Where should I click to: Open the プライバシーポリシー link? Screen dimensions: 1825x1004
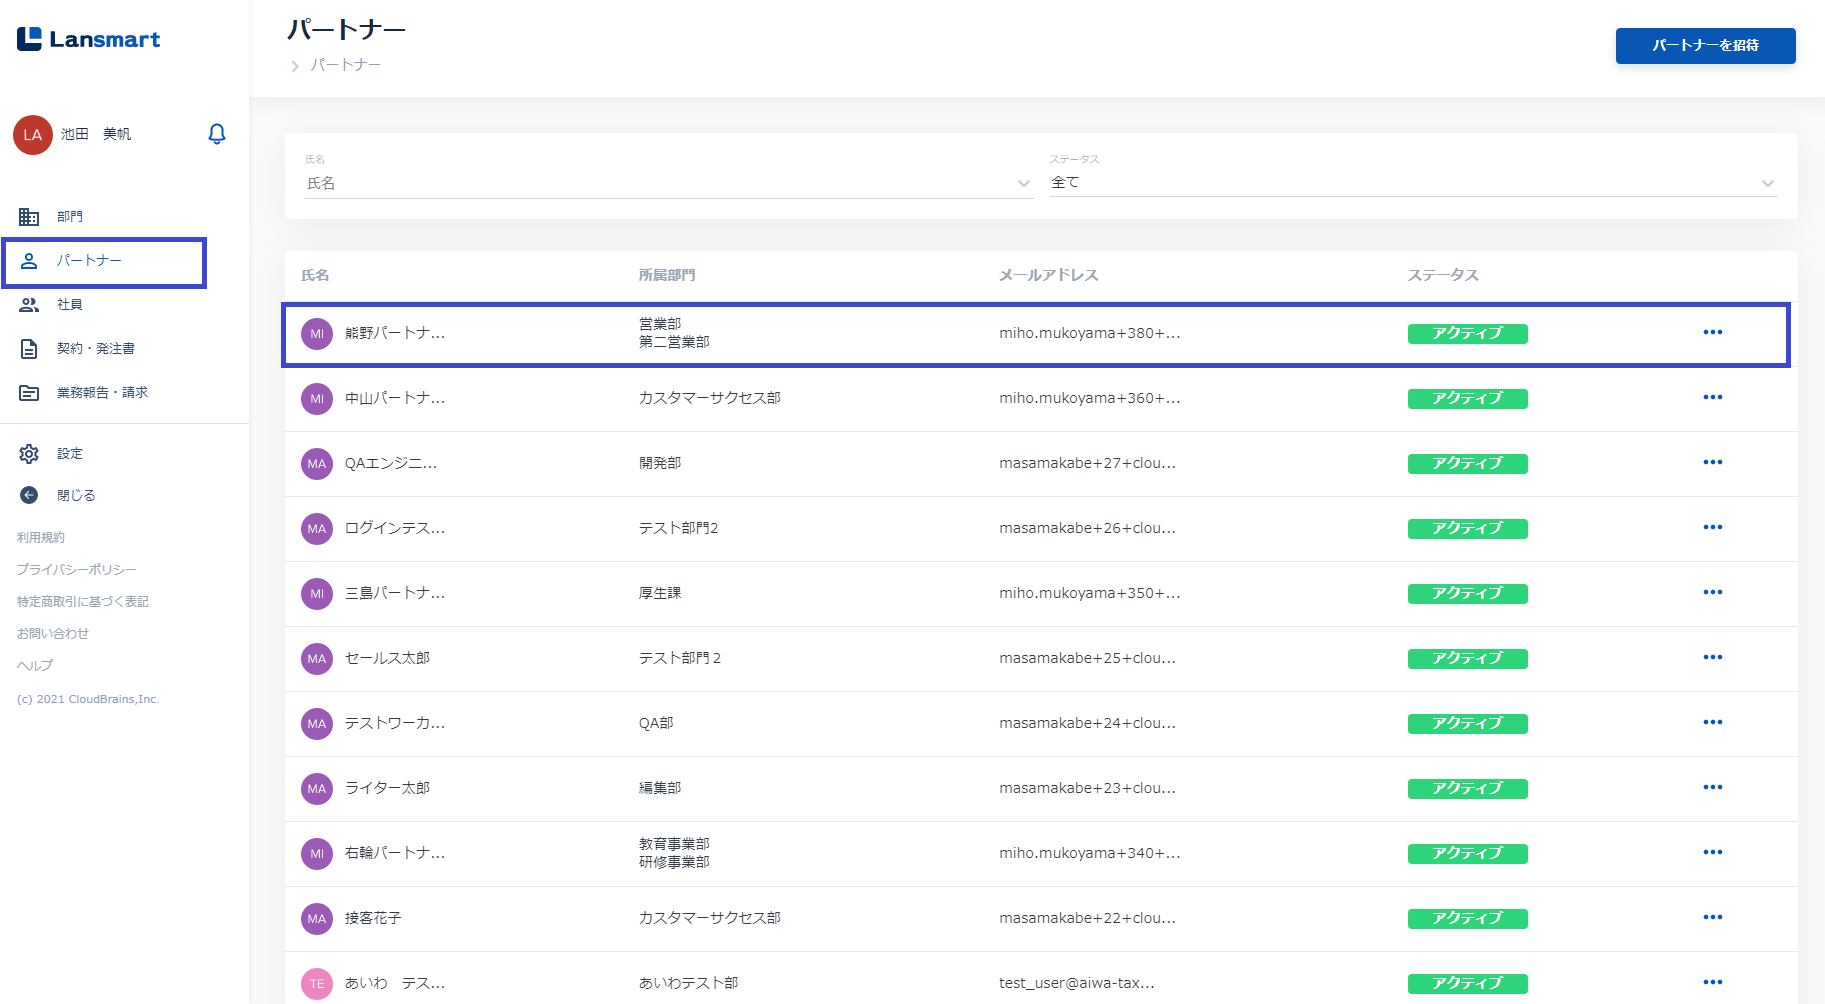(77, 570)
